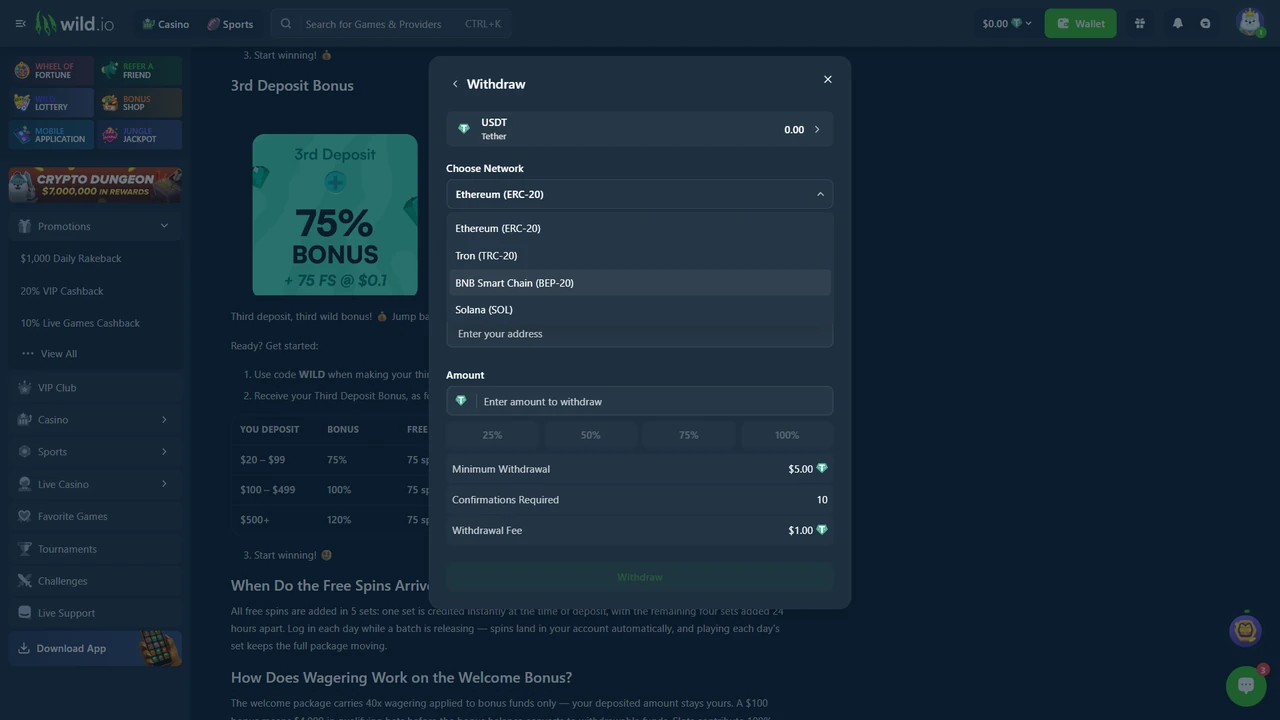Open the Sports header tab
The image size is (1280, 720).
click(x=230, y=23)
